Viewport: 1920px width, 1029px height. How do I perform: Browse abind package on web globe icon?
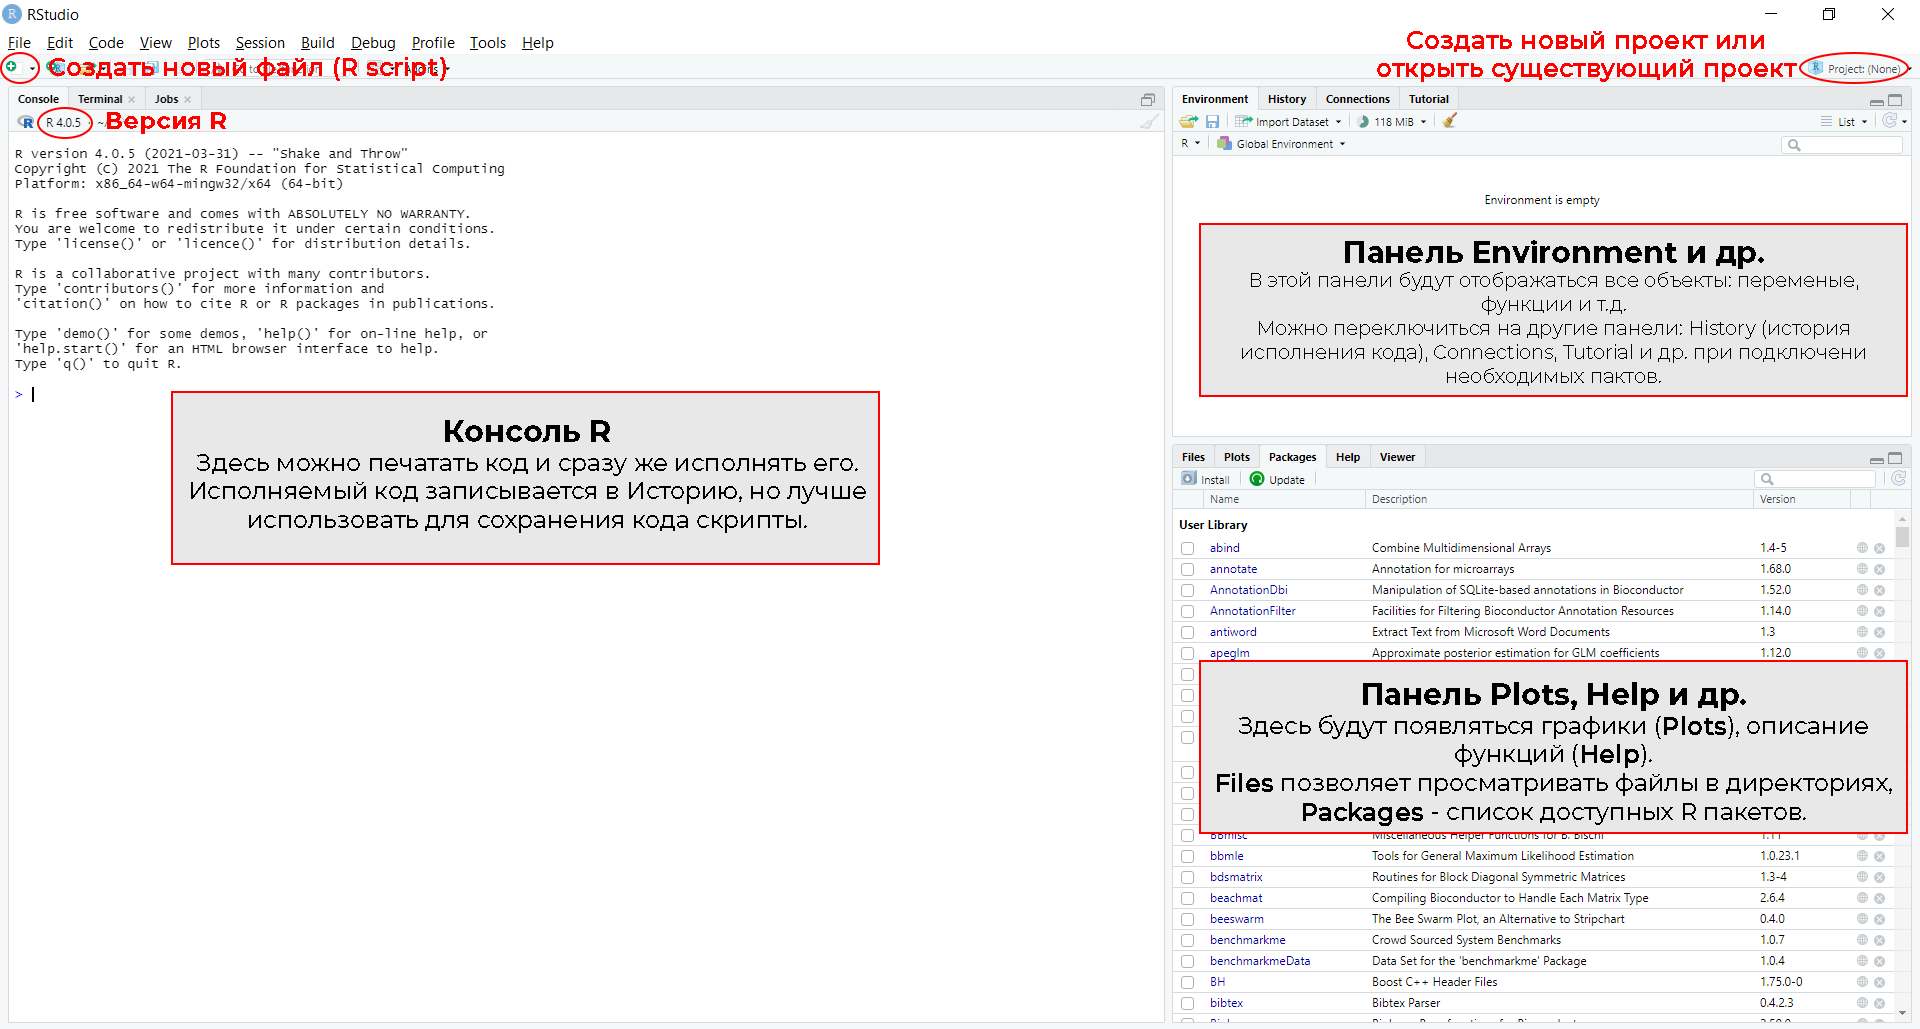[1862, 548]
